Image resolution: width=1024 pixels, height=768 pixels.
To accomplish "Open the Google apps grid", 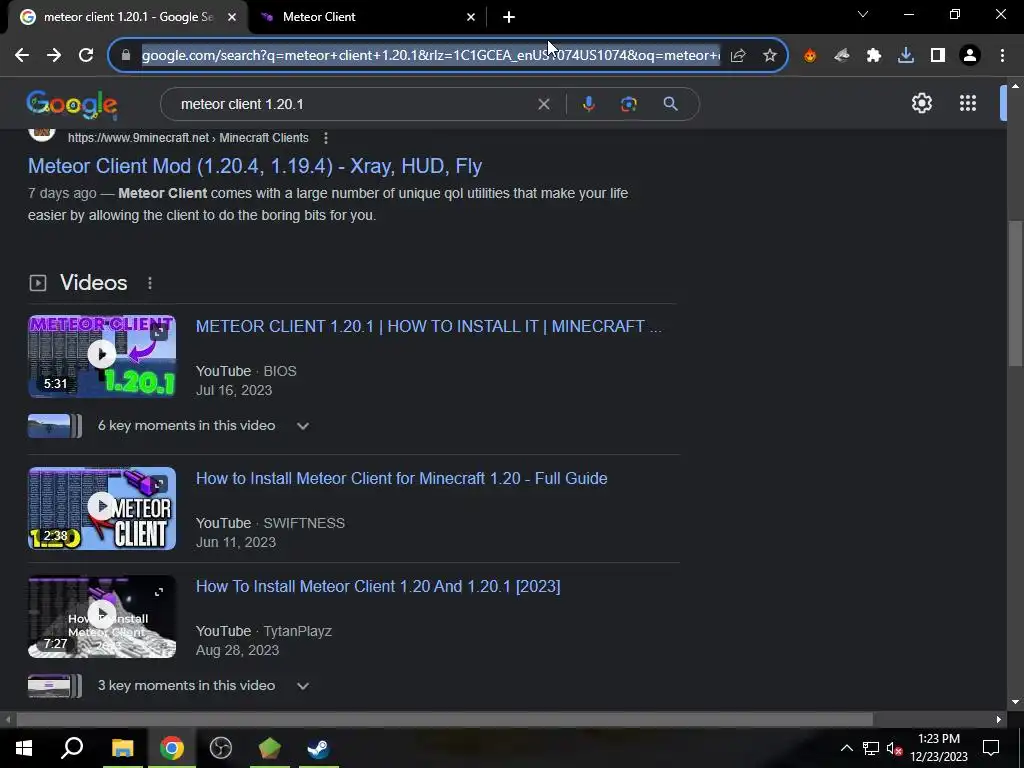I will (x=968, y=103).
